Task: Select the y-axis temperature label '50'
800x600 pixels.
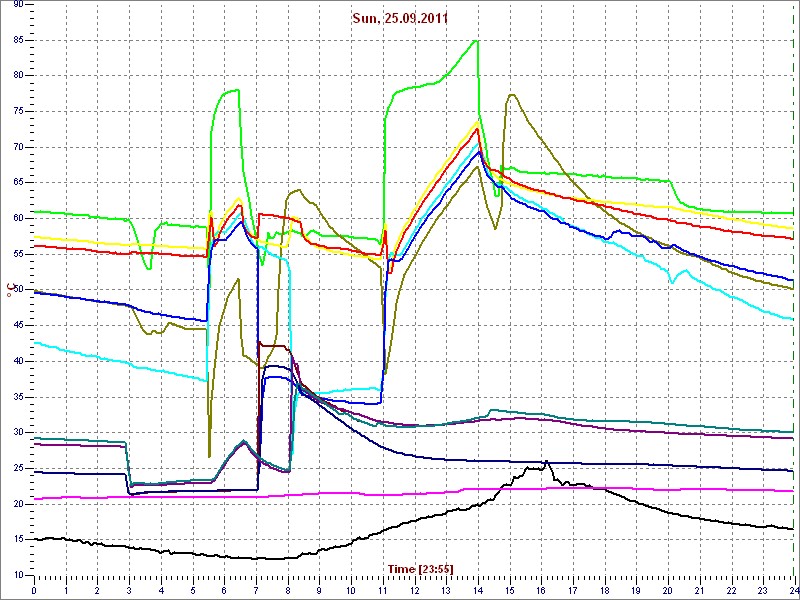Action: click(17, 290)
